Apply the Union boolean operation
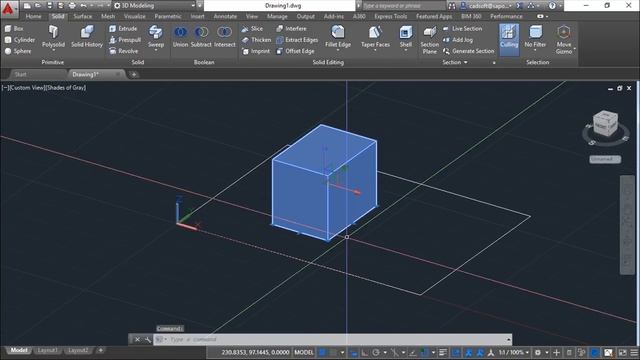The image size is (640, 360). tap(180, 37)
